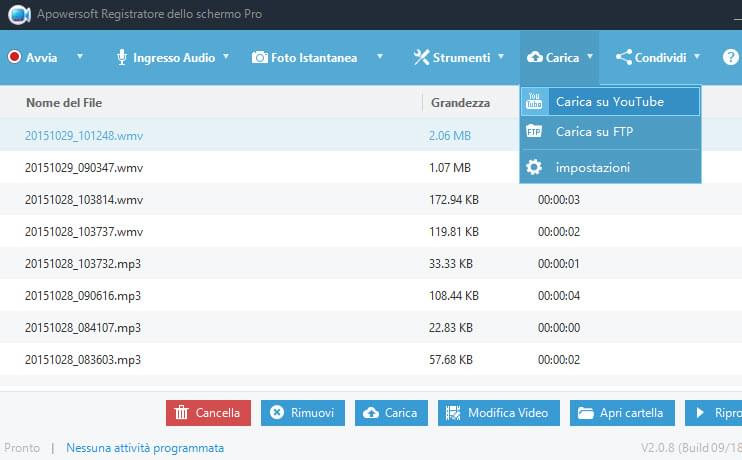Viewport: 742px width, 460px height.
Task: Click the YouTube icon in the Carica menu
Action: click(534, 102)
